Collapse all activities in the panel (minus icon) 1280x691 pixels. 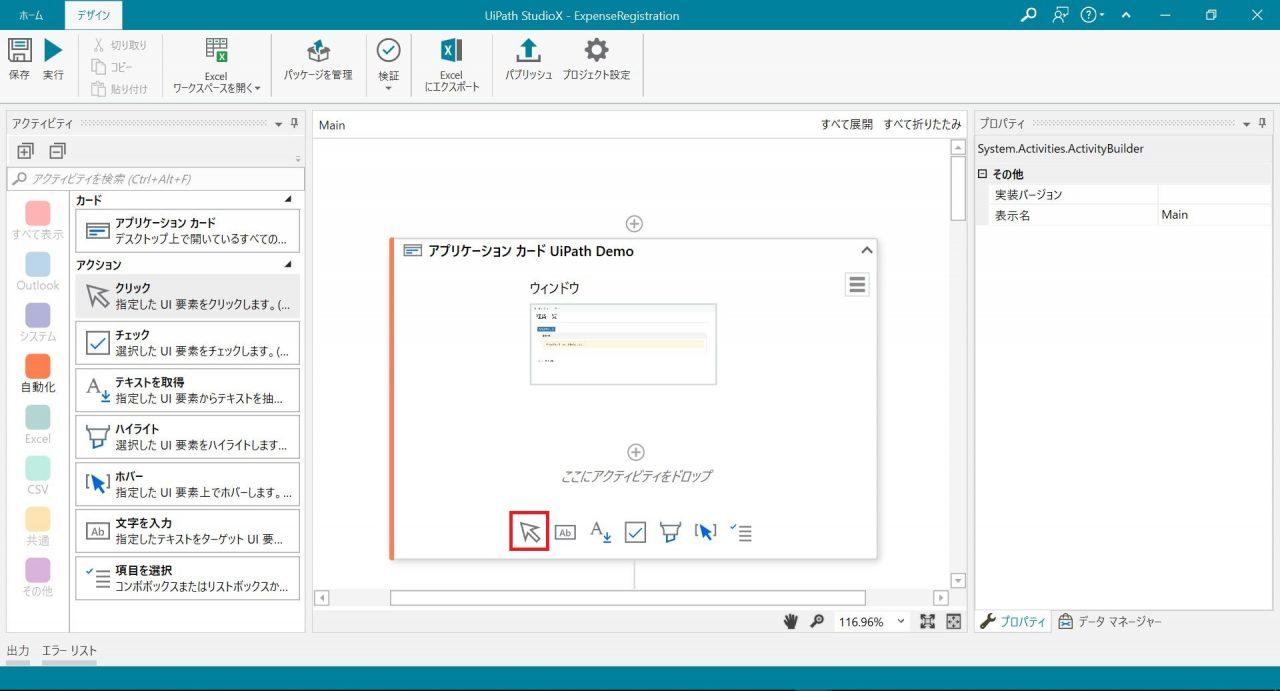pos(57,151)
